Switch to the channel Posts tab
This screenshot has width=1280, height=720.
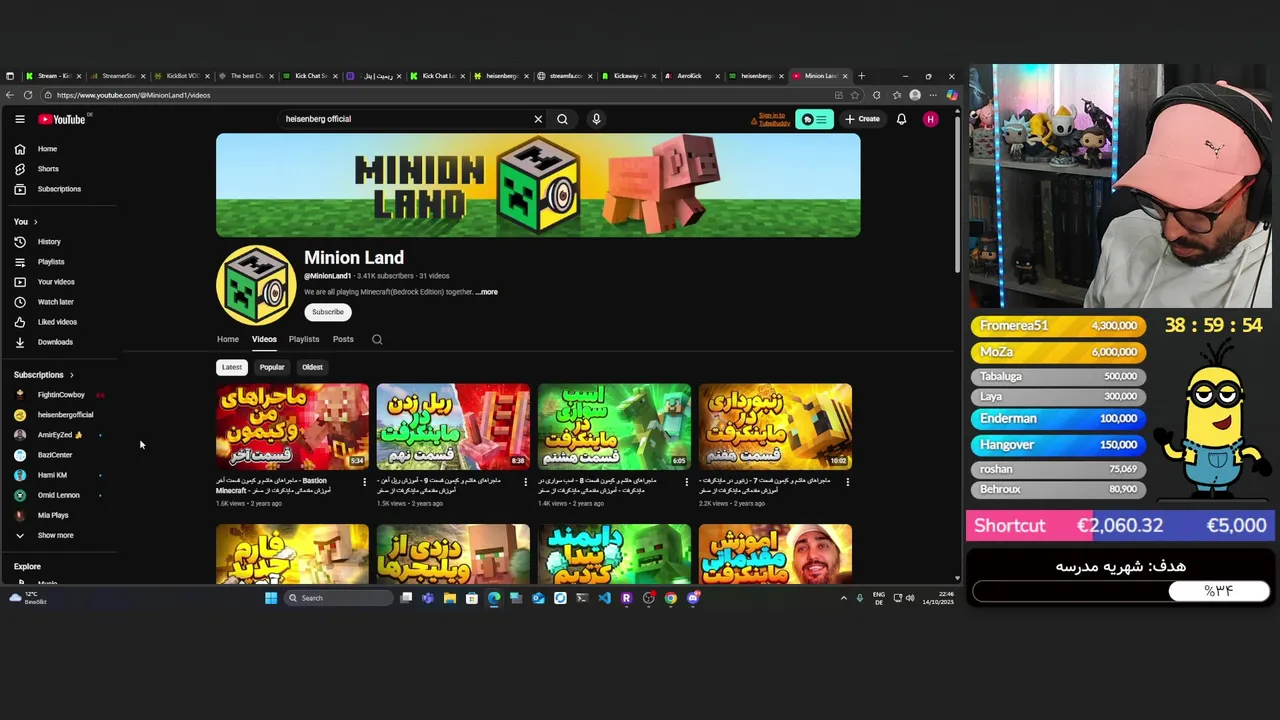pyautogui.click(x=343, y=339)
